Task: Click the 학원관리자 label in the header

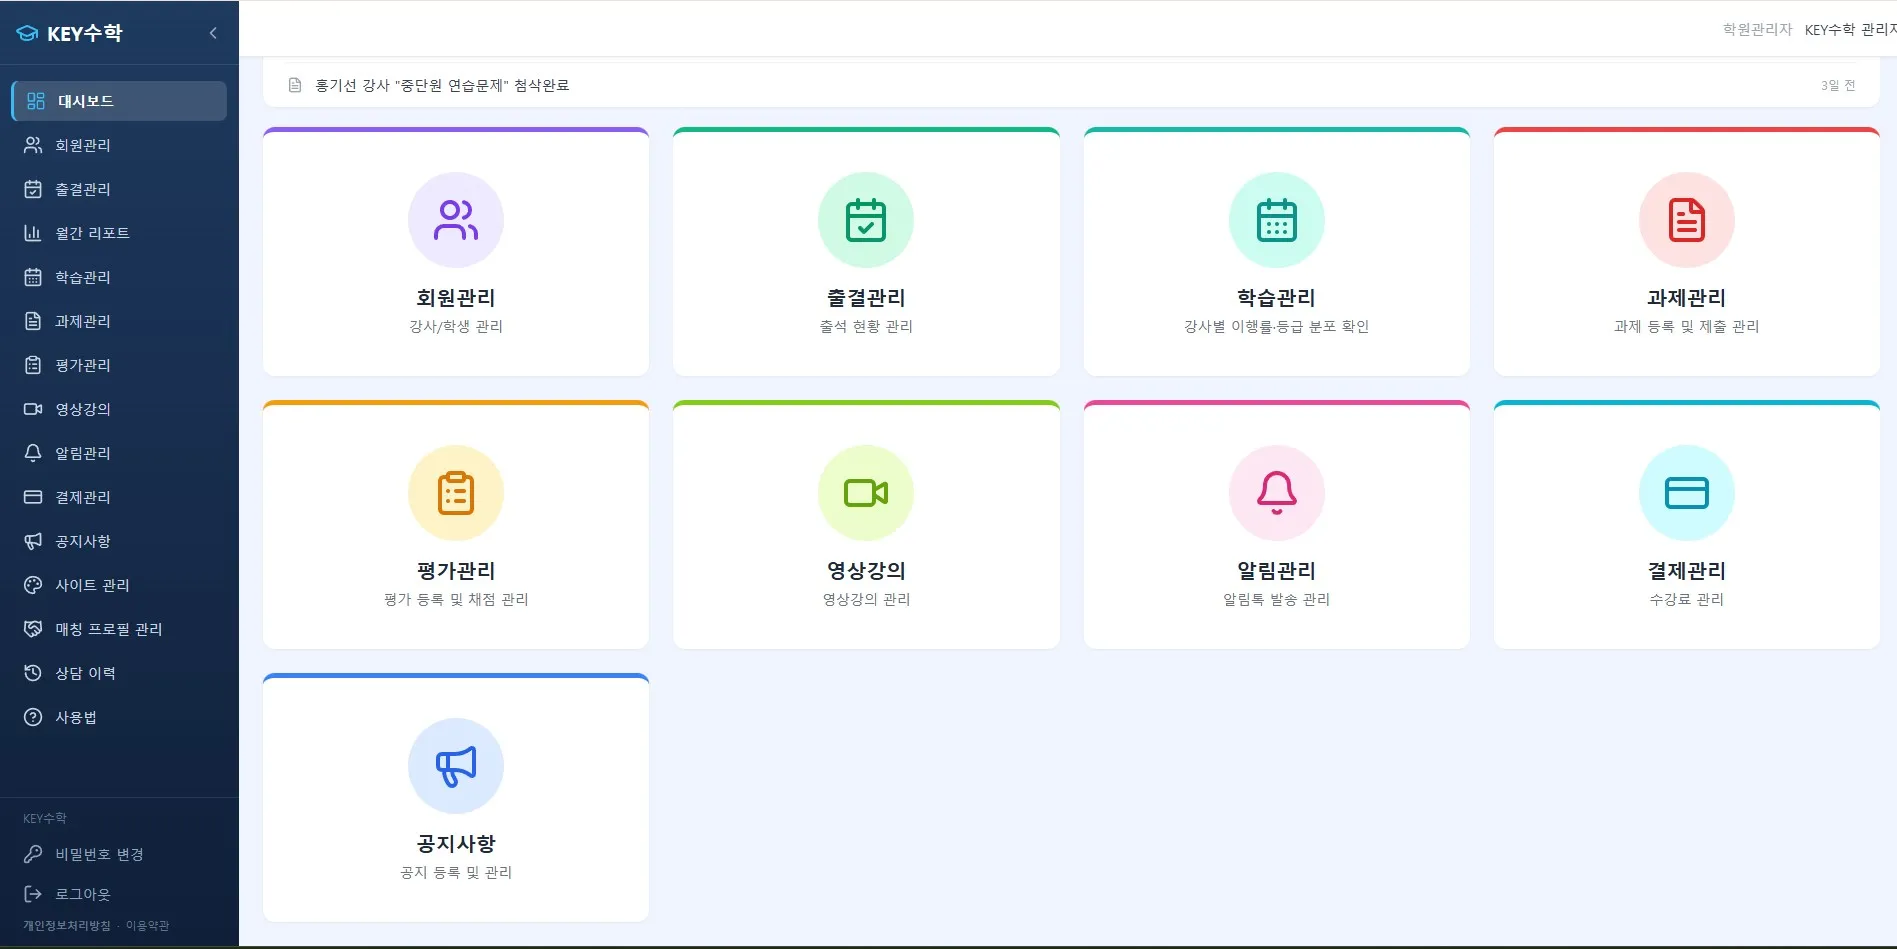Action: click(1757, 30)
